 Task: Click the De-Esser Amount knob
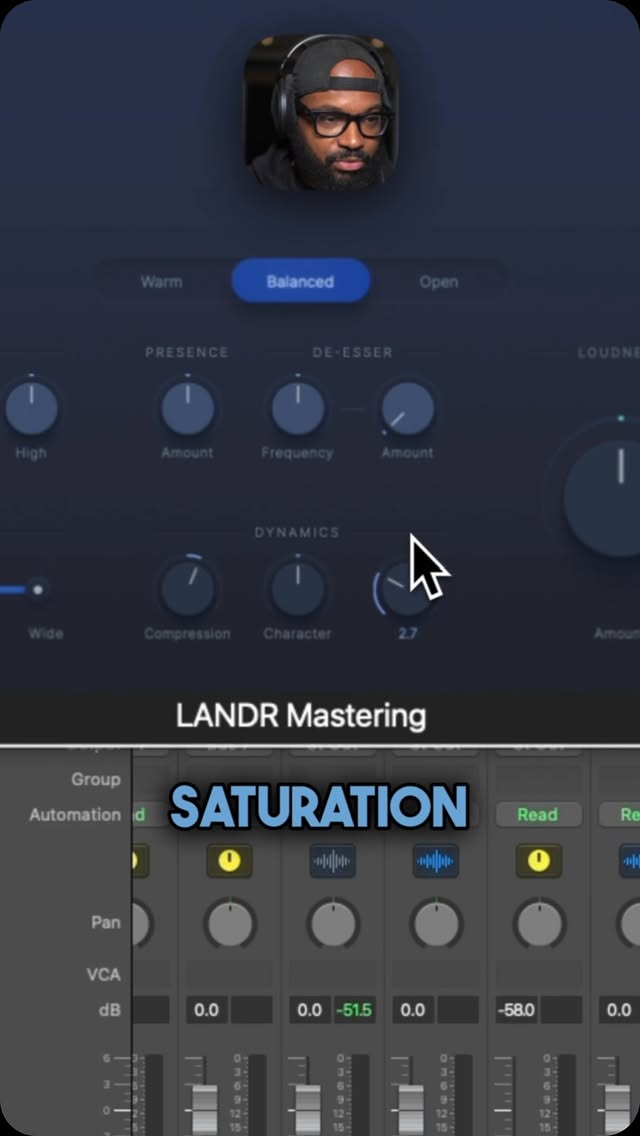tap(408, 409)
